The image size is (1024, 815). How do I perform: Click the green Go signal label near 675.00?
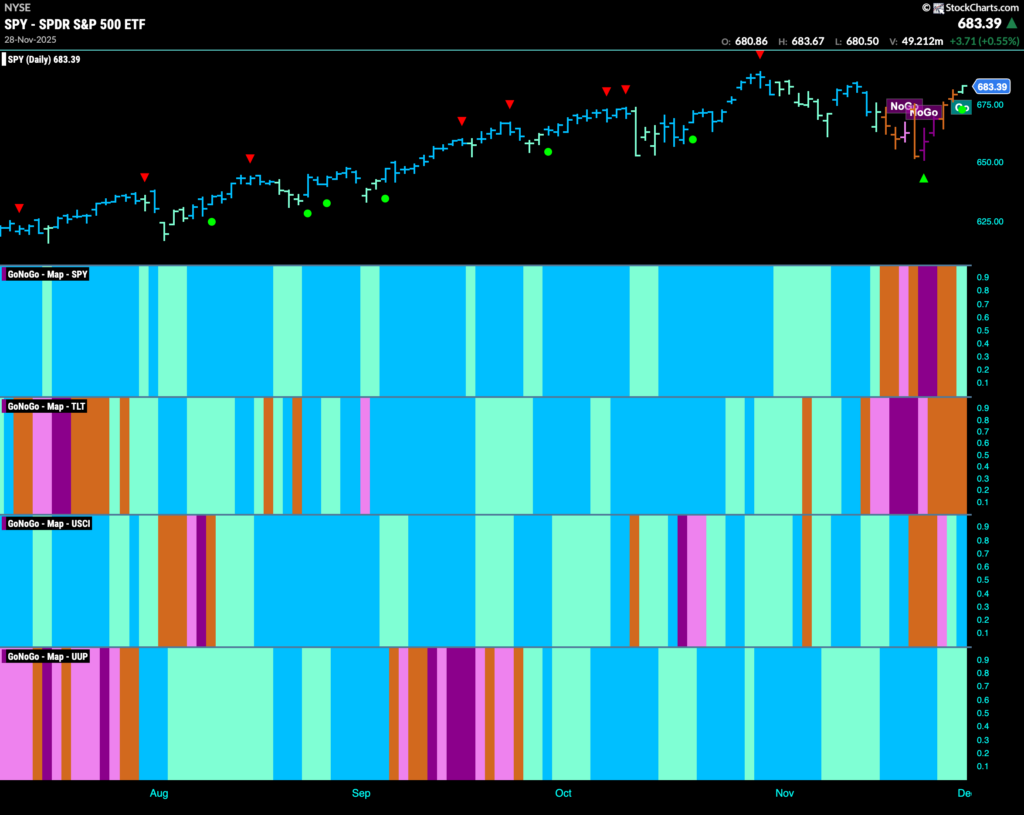(961, 108)
